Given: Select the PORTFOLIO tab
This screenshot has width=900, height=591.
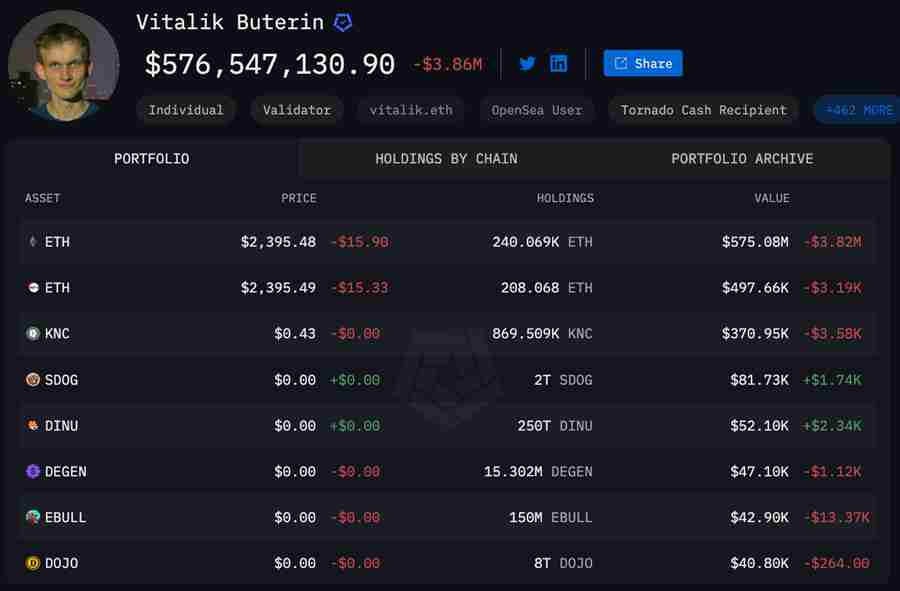Looking at the screenshot, I should coord(151,158).
